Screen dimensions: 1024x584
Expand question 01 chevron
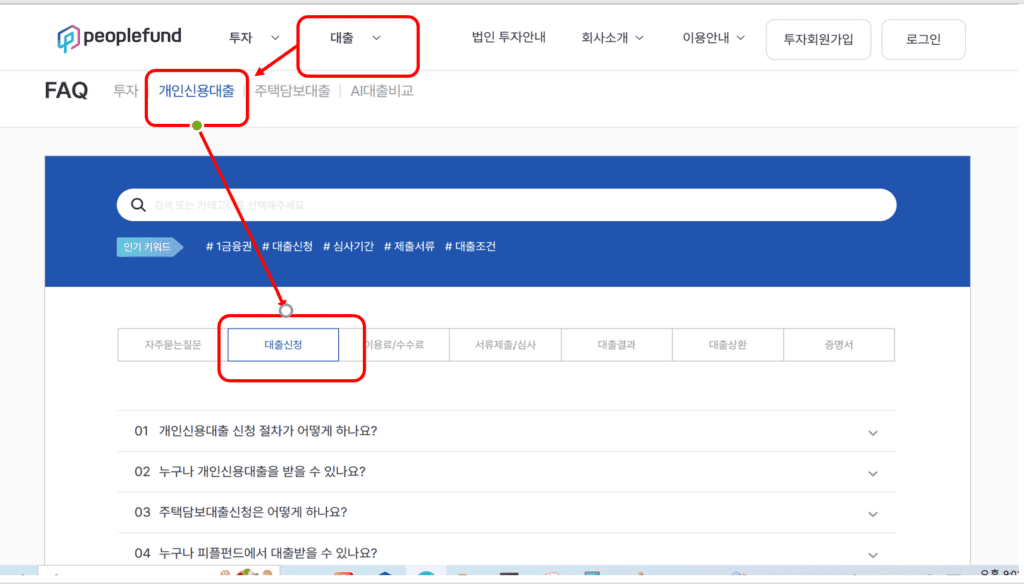(873, 433)
